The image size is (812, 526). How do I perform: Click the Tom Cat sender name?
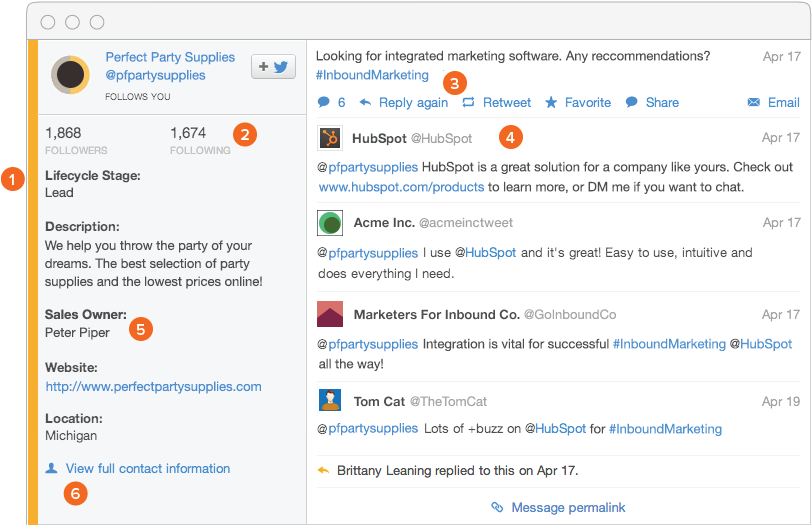(x=379, y=402)
